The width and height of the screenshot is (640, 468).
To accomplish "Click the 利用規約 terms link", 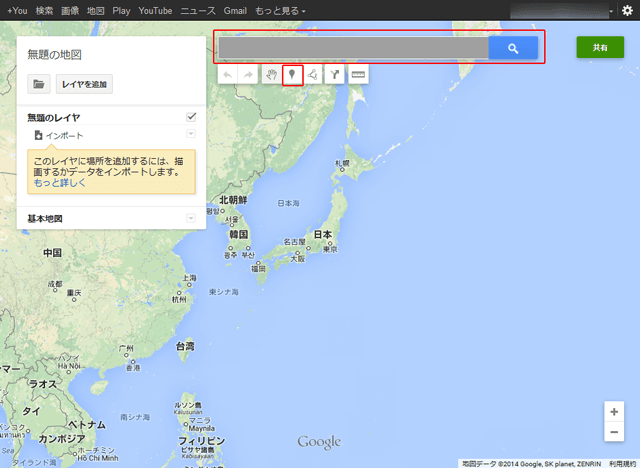I will tap(624, 464).
